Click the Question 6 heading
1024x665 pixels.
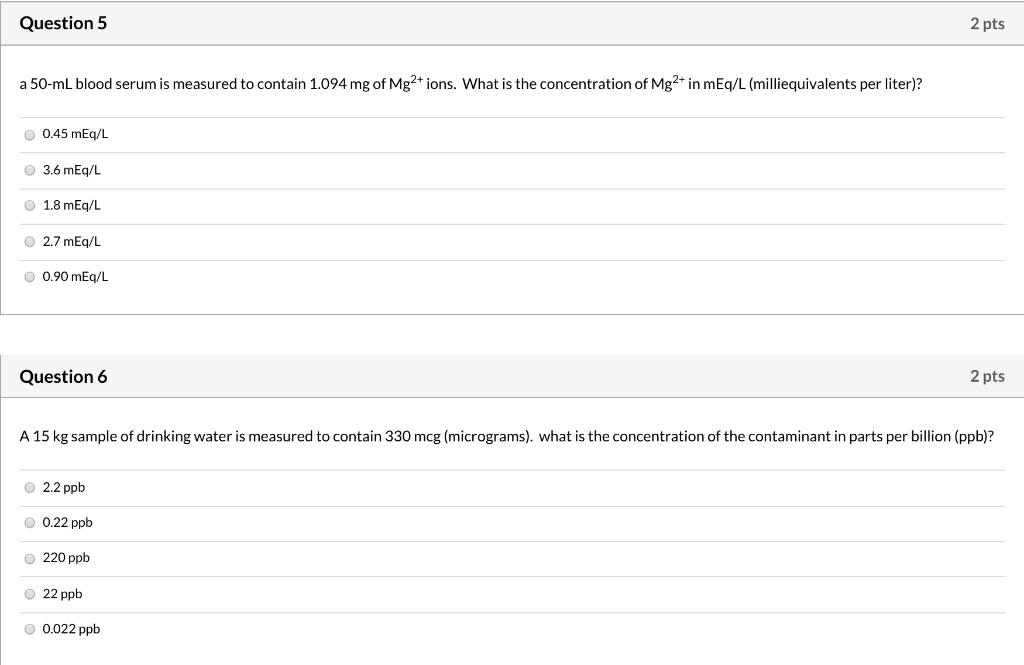point(63,377)
